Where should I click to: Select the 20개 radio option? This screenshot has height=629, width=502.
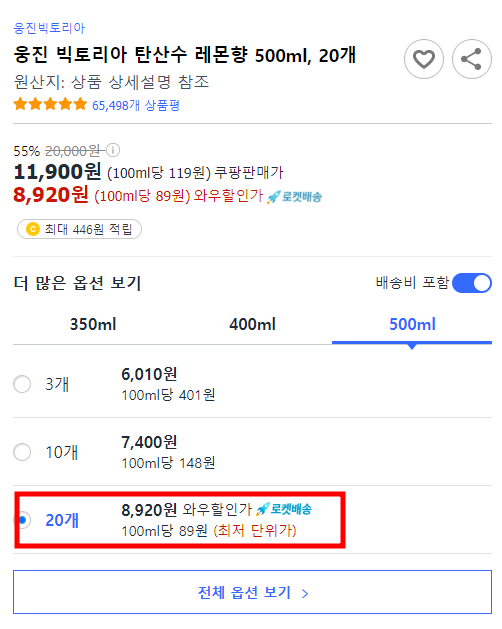click(22, 520)
